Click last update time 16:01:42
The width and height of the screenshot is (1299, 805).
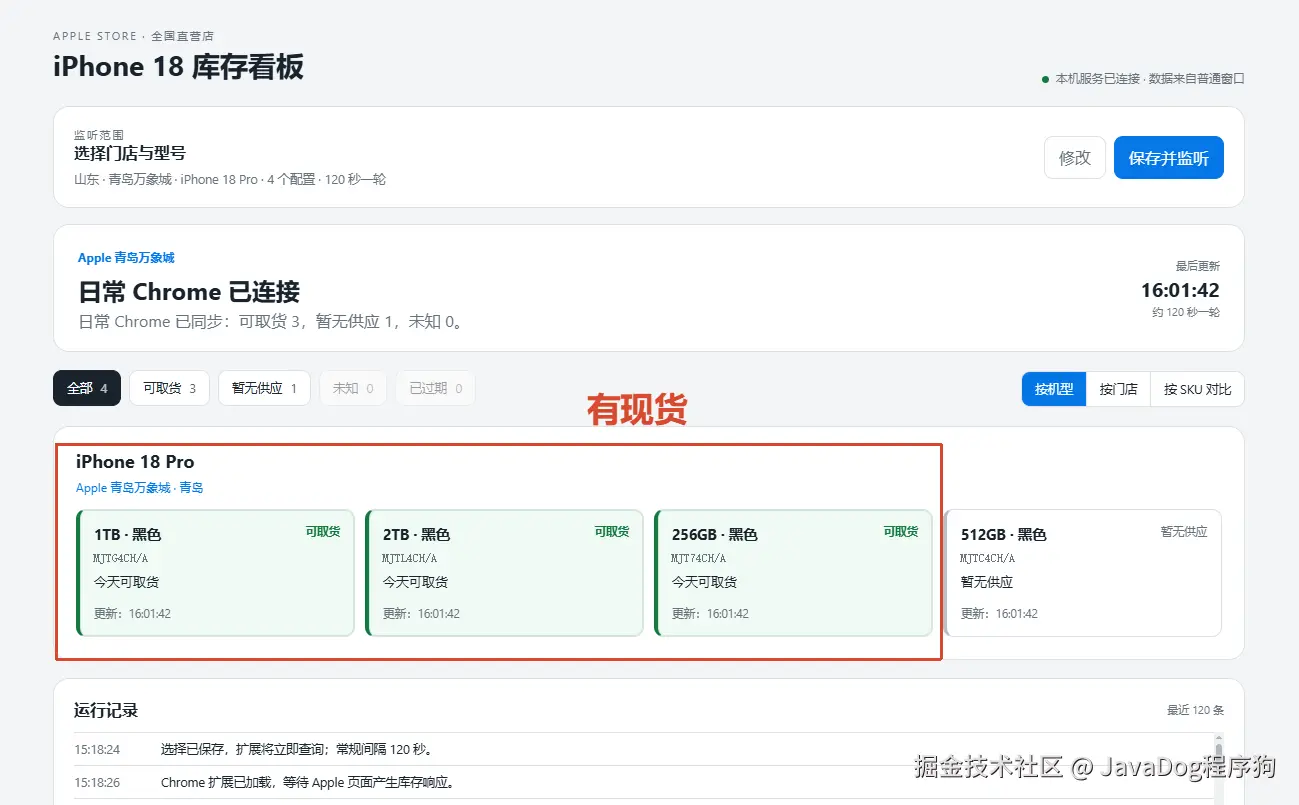1180,291
